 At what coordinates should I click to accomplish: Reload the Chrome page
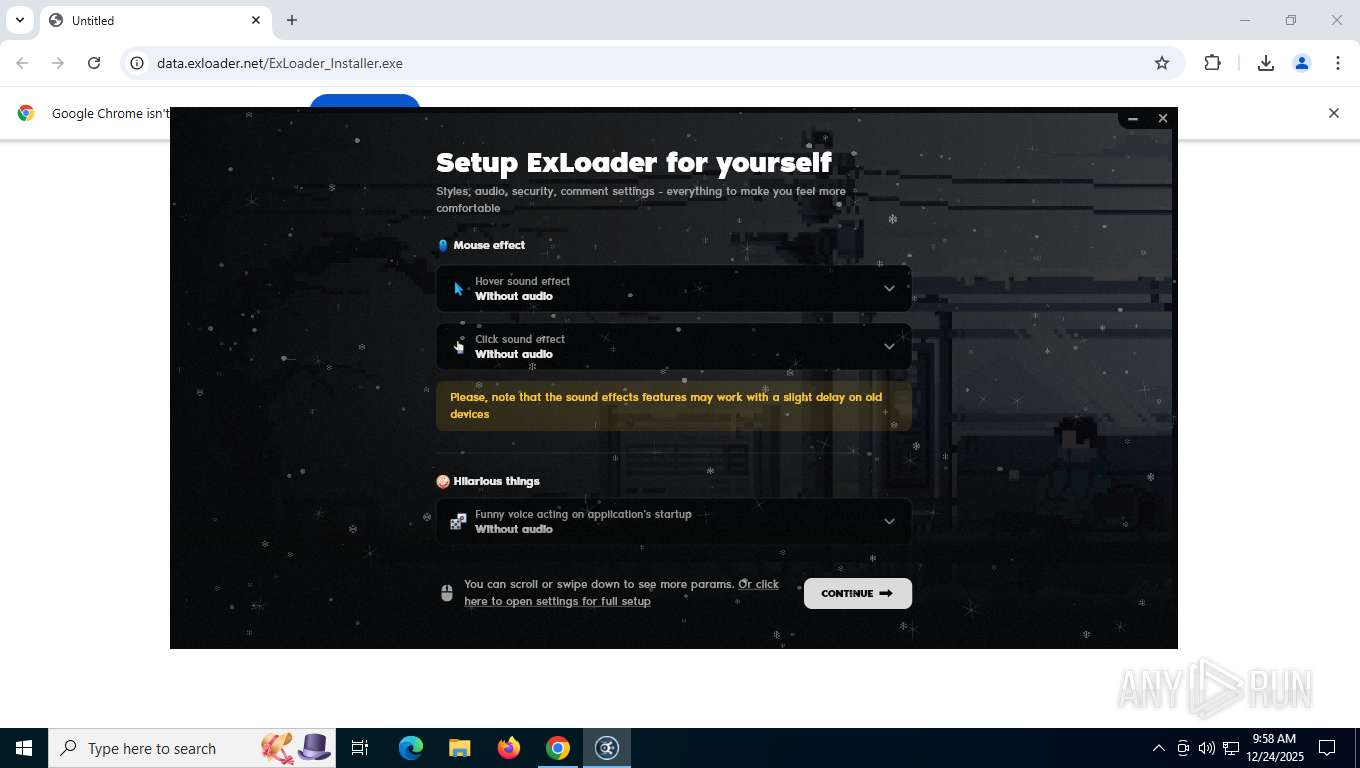pos(94,63)
